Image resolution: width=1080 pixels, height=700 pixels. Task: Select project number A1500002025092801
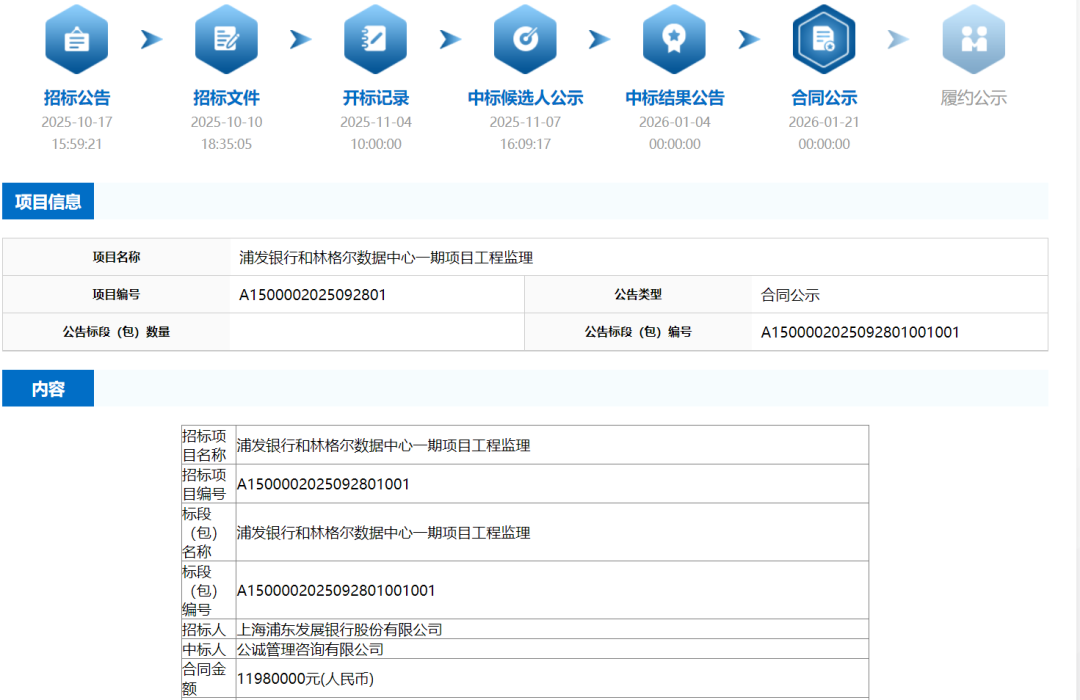312,295
